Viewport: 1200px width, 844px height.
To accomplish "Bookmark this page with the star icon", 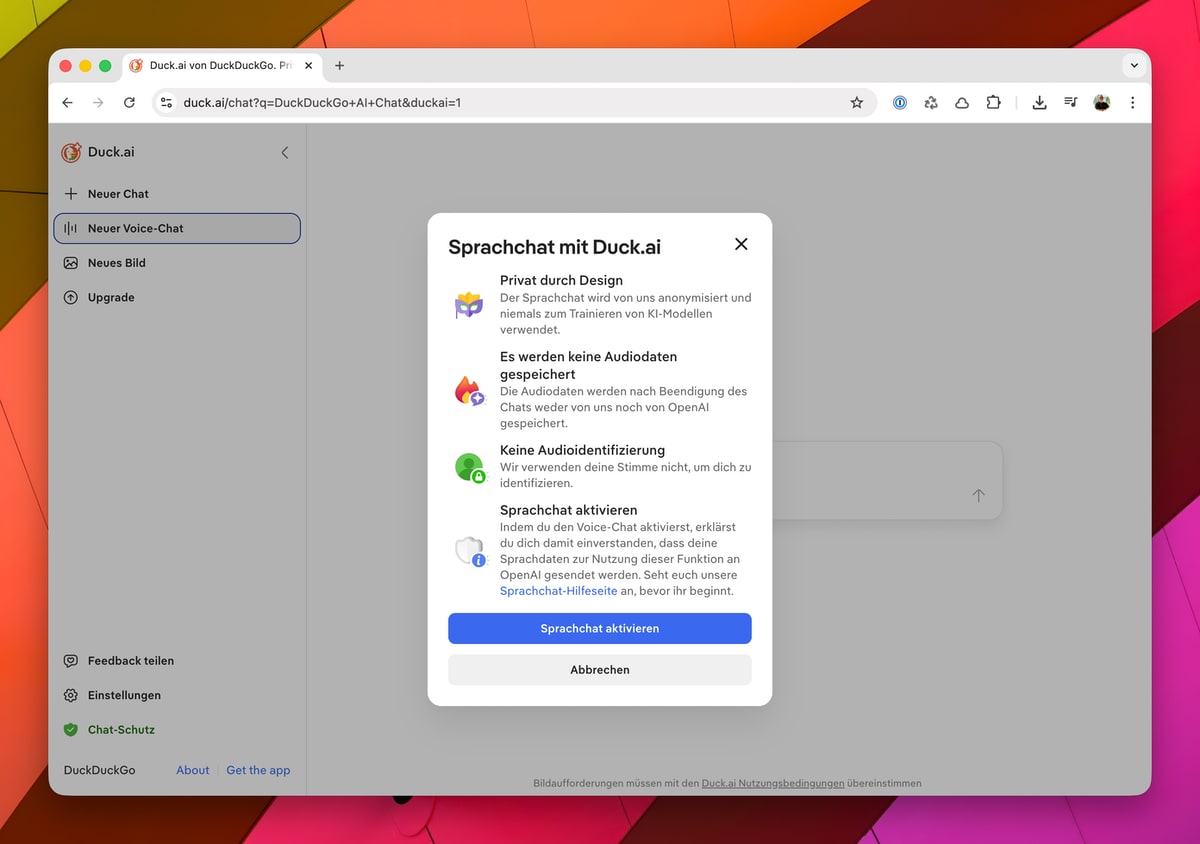I will pyautogui.click(x=856, y=102).
